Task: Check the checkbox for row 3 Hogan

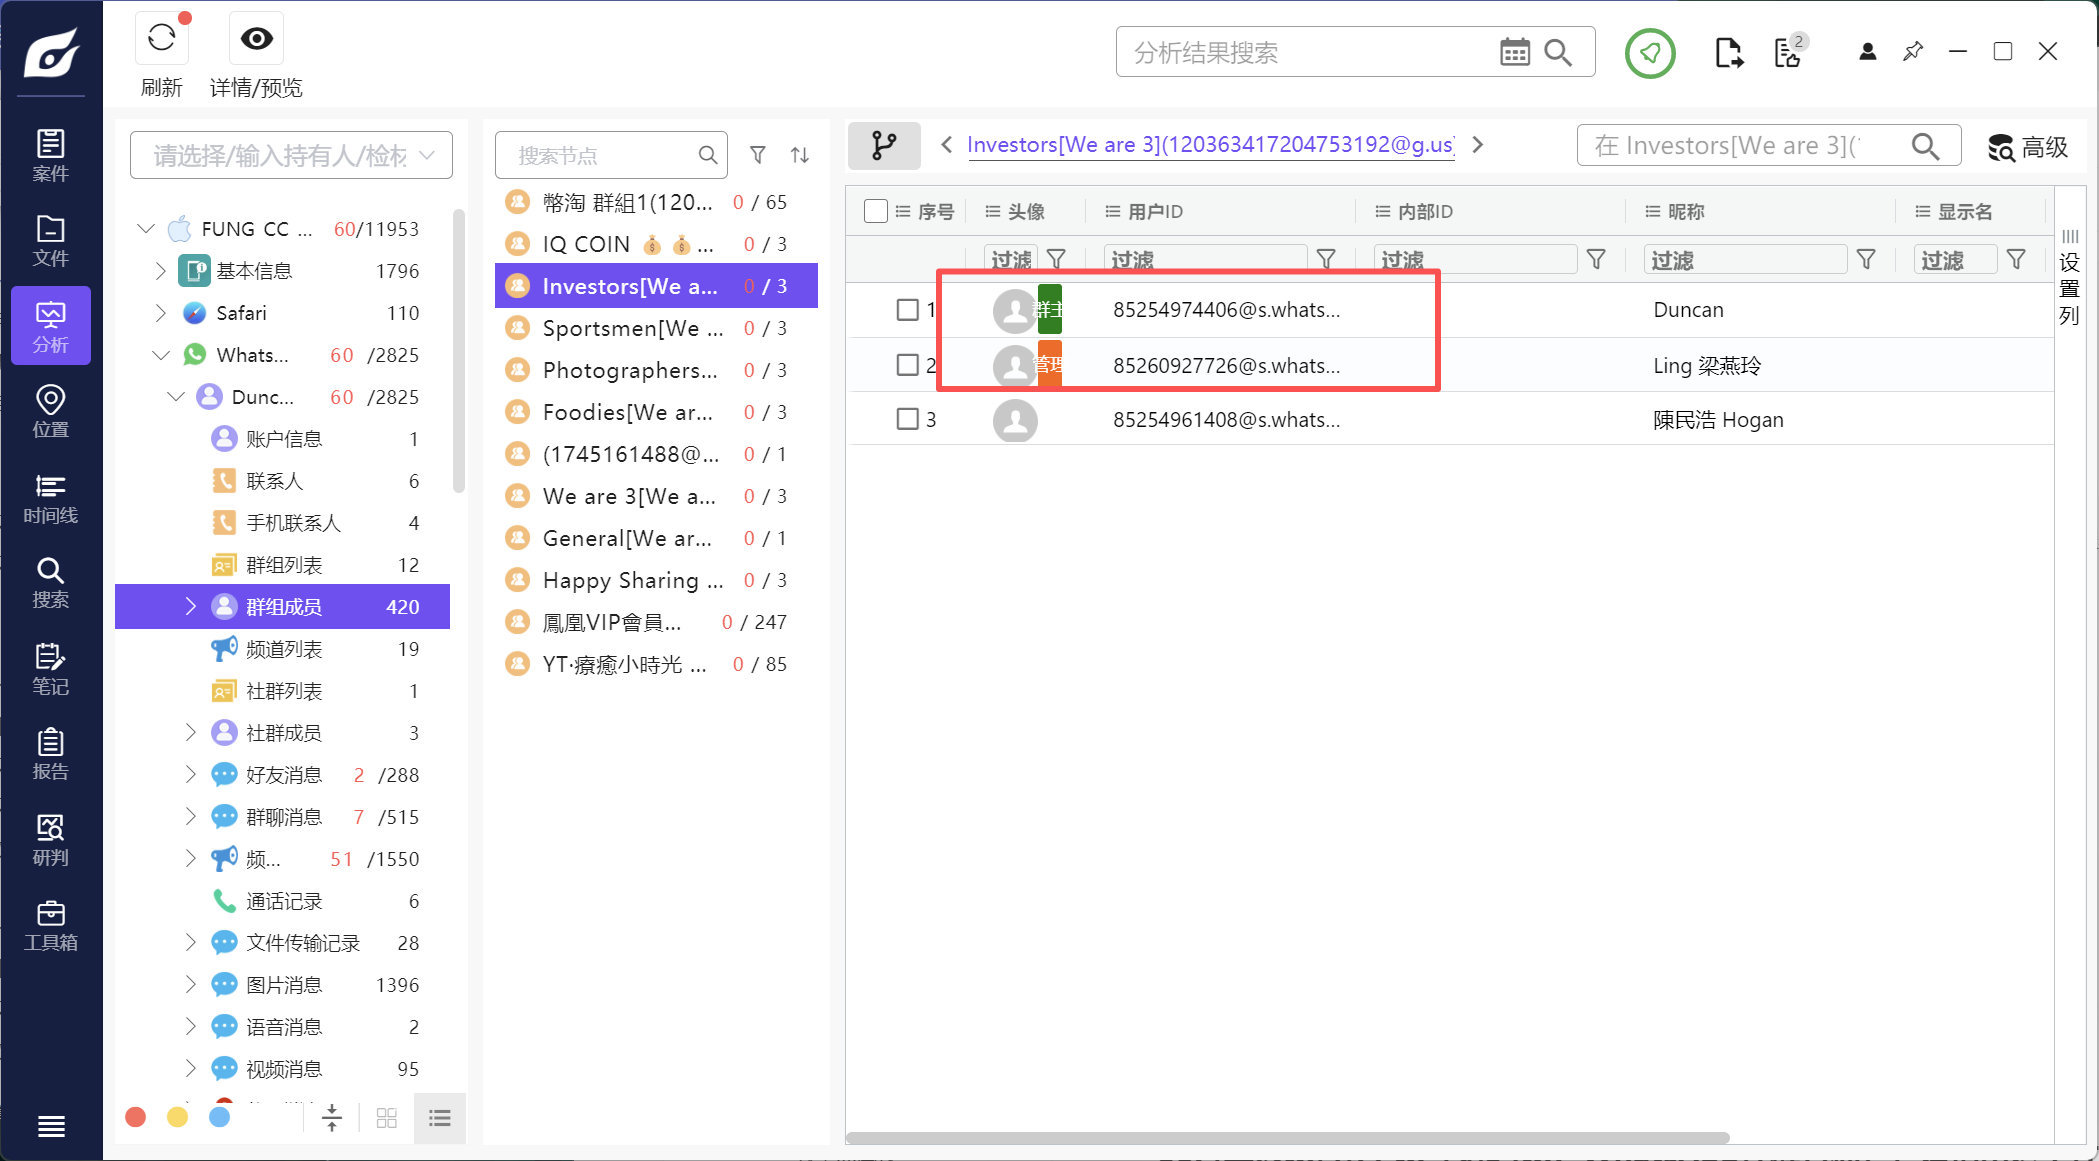Action: 907,419
